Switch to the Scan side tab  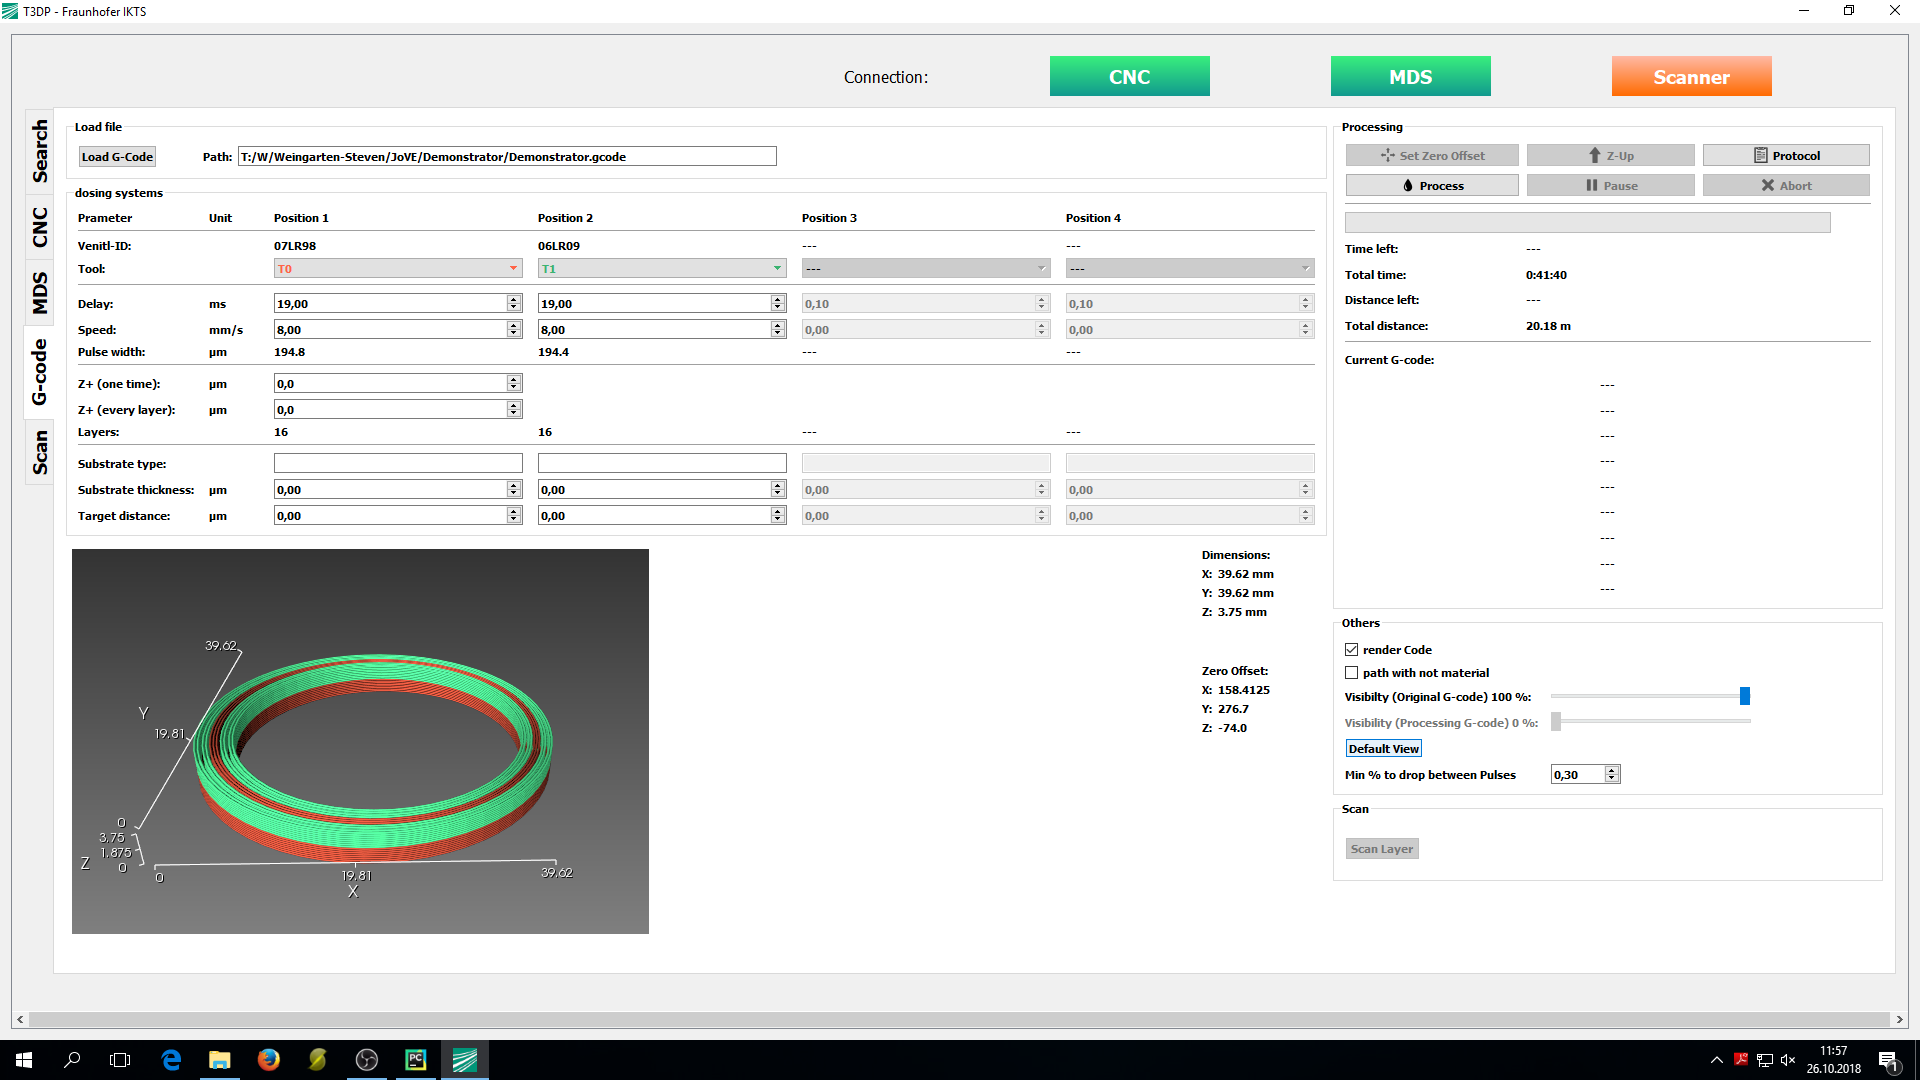[40, 452]
